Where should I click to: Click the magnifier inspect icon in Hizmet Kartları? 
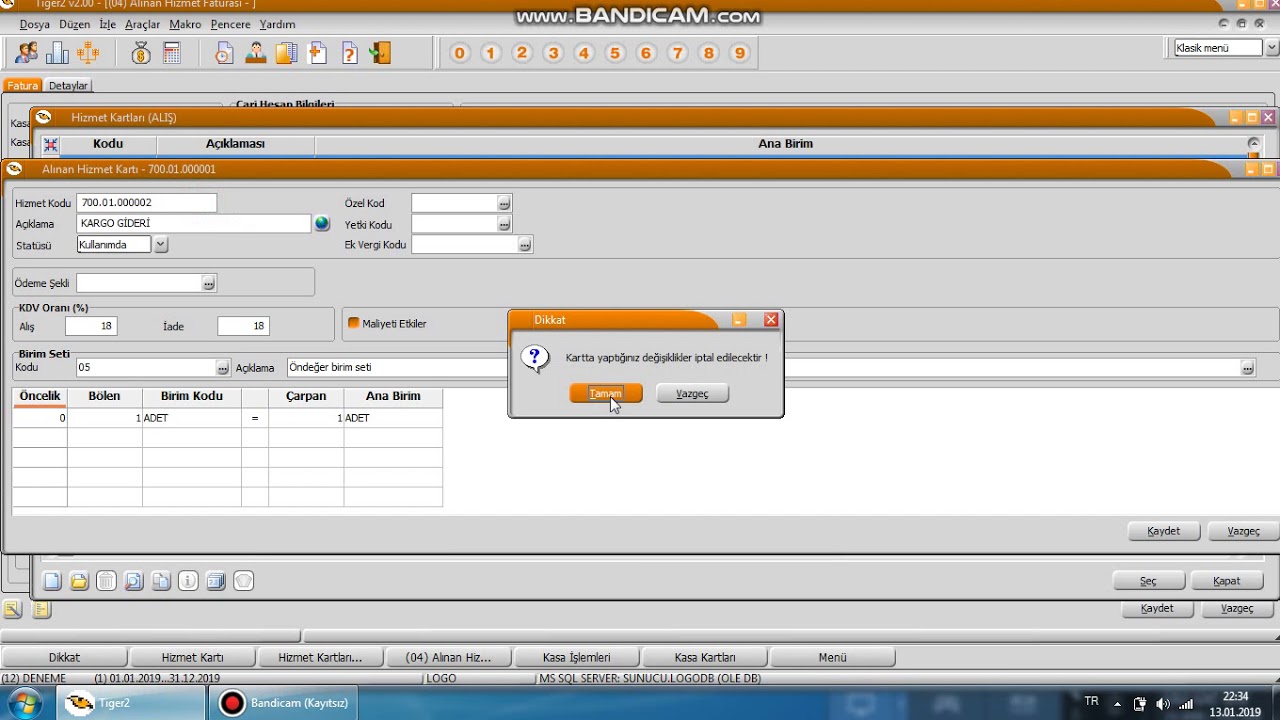134,581
